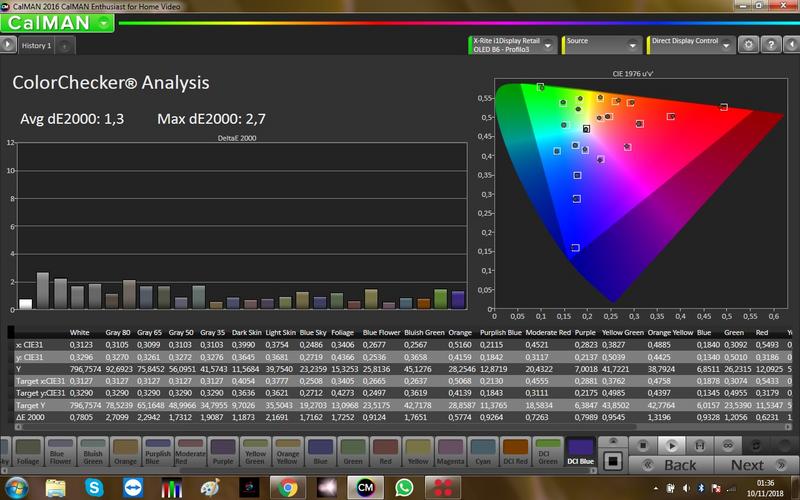800x500 pixels.
Task: Open the help question mark
Action: [771, 45]
